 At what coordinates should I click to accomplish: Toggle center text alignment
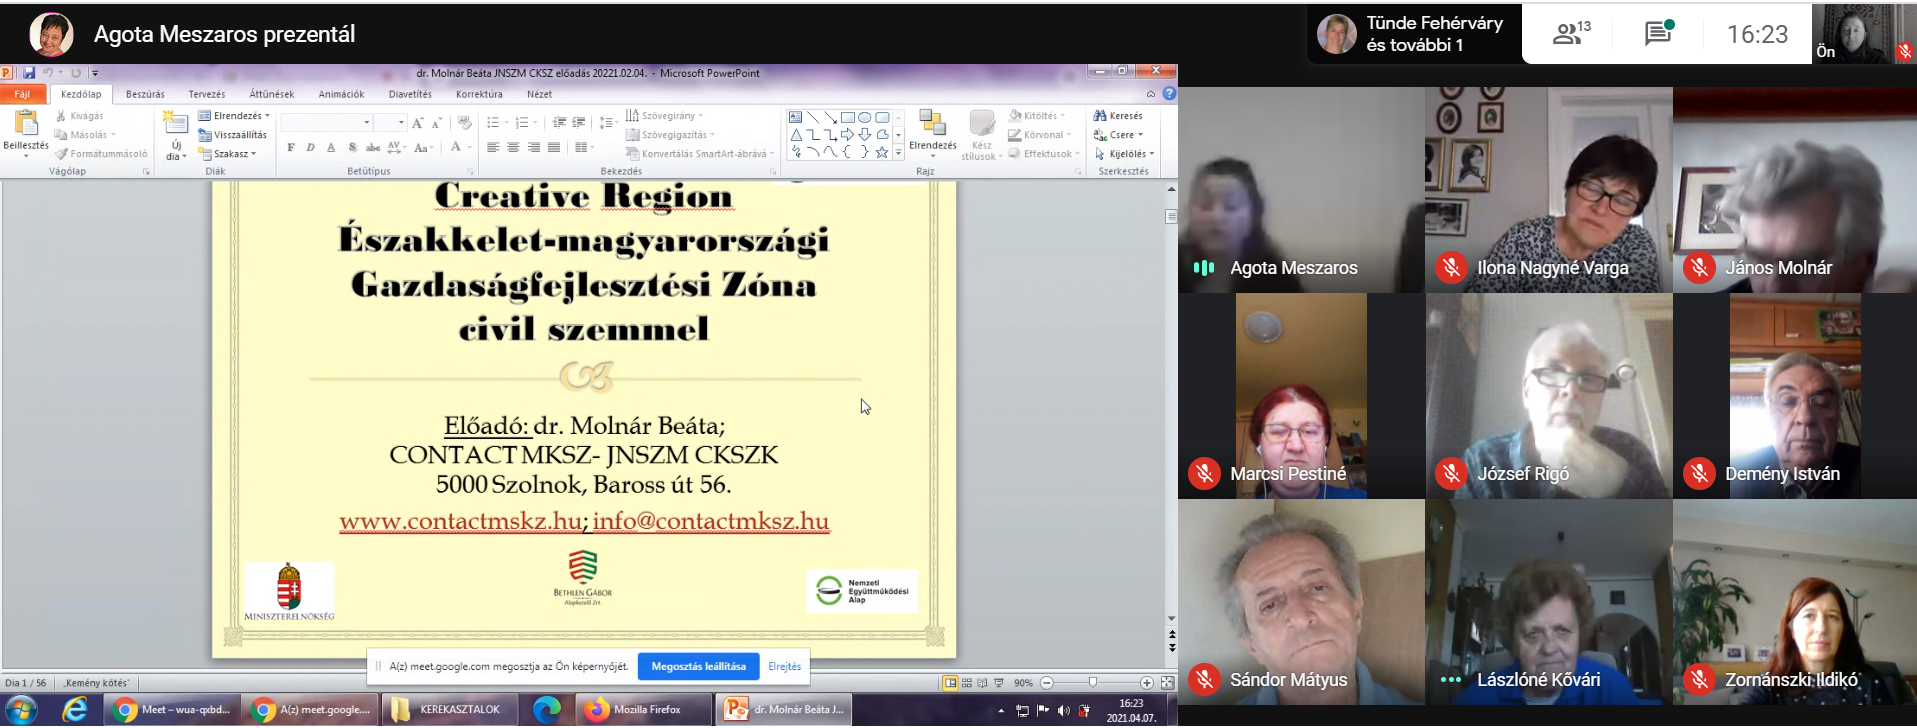pos(513,148)
